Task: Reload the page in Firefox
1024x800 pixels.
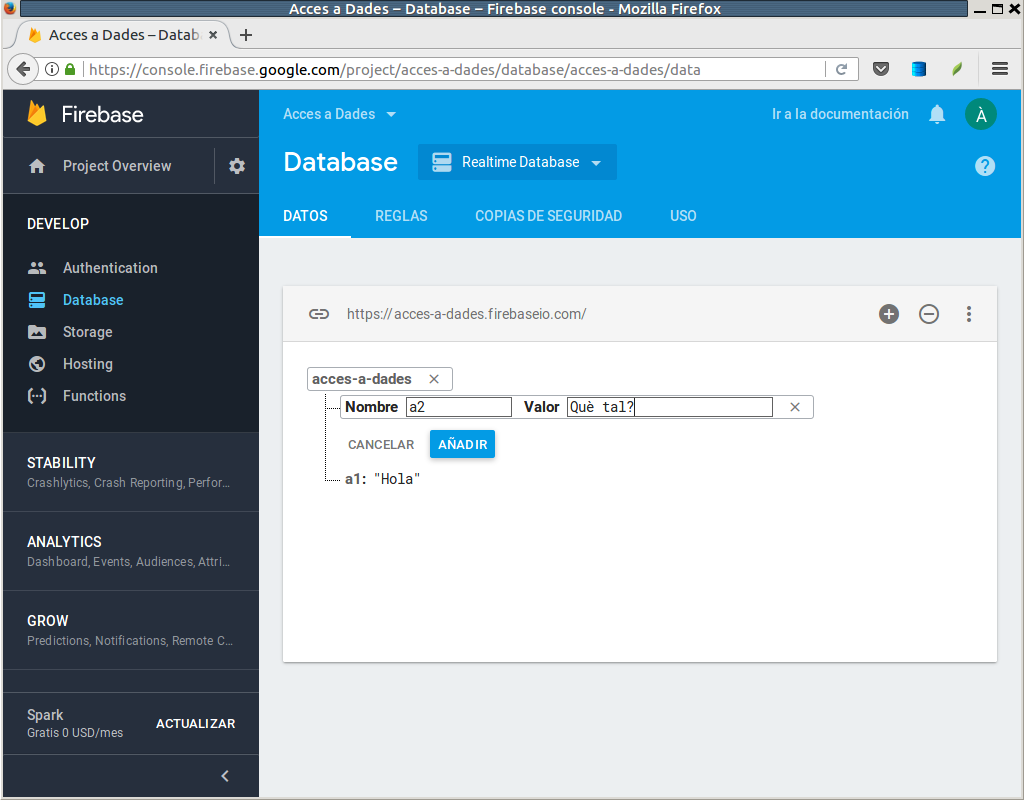Action: [x=841, y=69]
